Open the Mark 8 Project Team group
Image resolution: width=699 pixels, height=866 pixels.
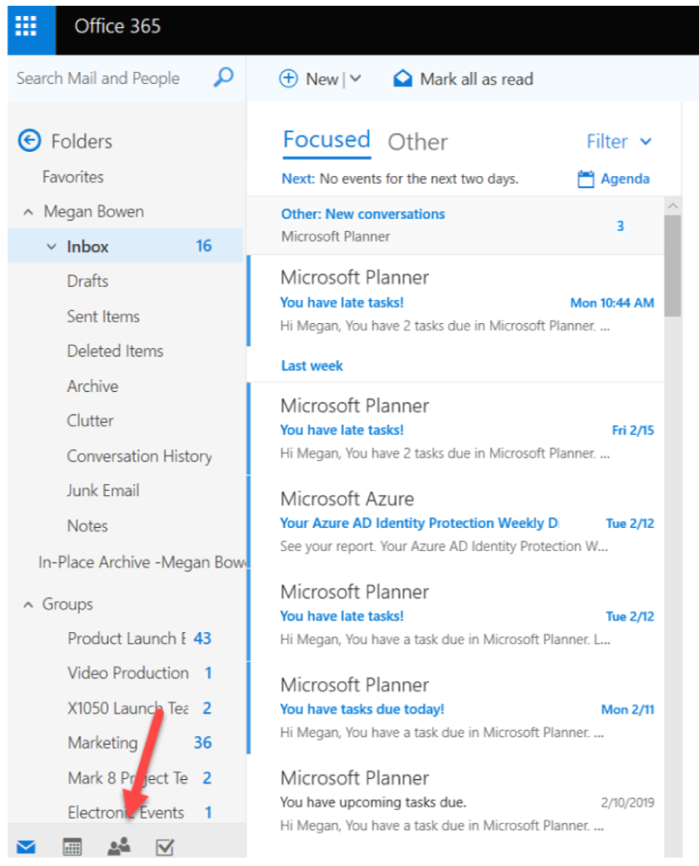pyautogui.click(x=128, y=778)
